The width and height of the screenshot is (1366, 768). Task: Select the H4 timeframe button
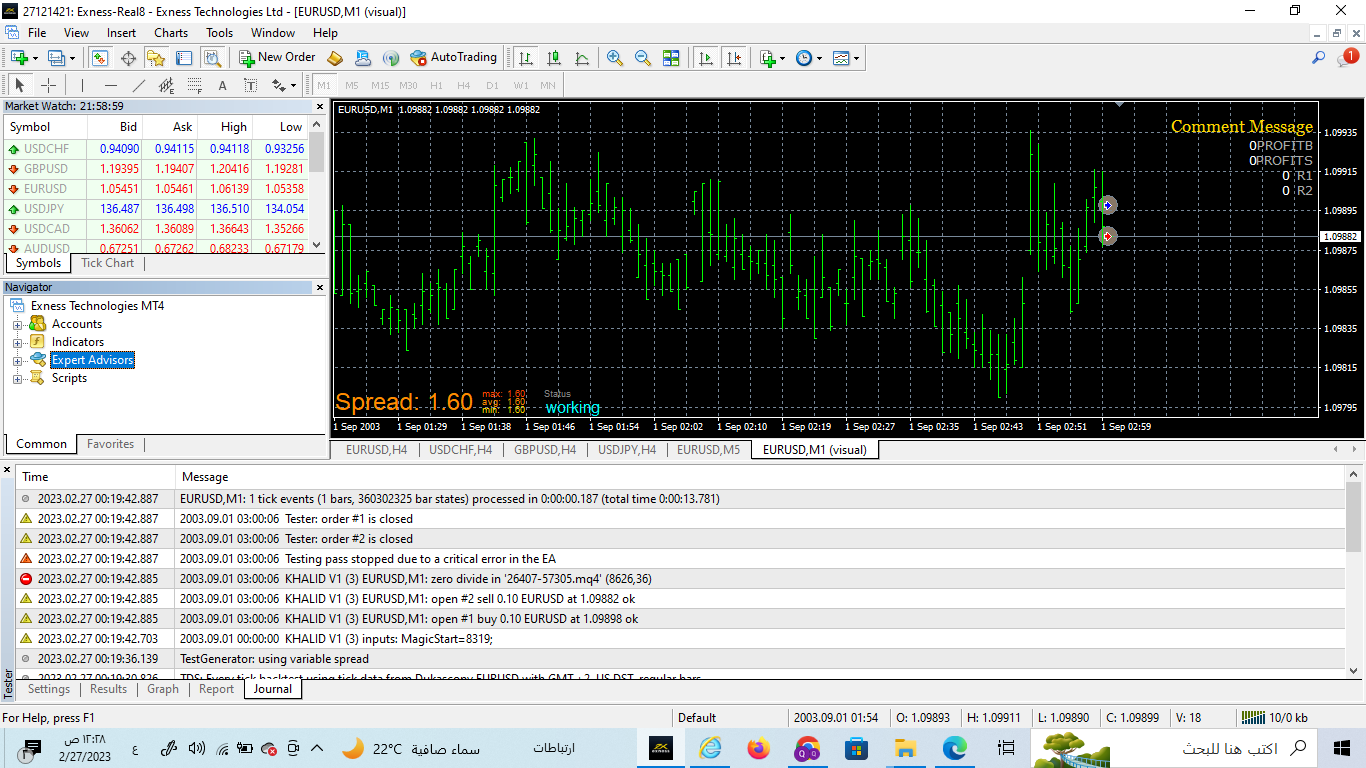click(x=464, y=85)
